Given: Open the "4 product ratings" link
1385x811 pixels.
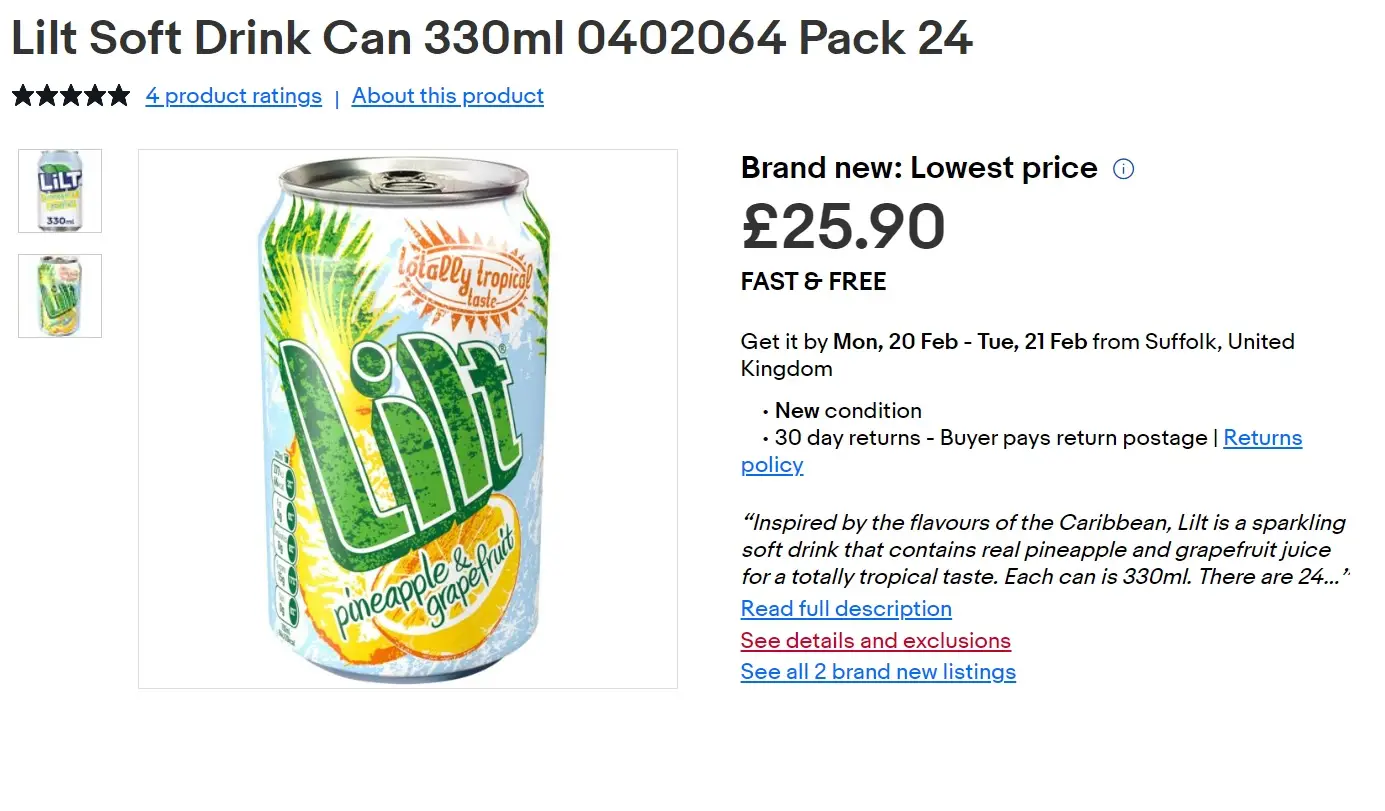Looking at the screenshot, I should click(x=233, y=95).
